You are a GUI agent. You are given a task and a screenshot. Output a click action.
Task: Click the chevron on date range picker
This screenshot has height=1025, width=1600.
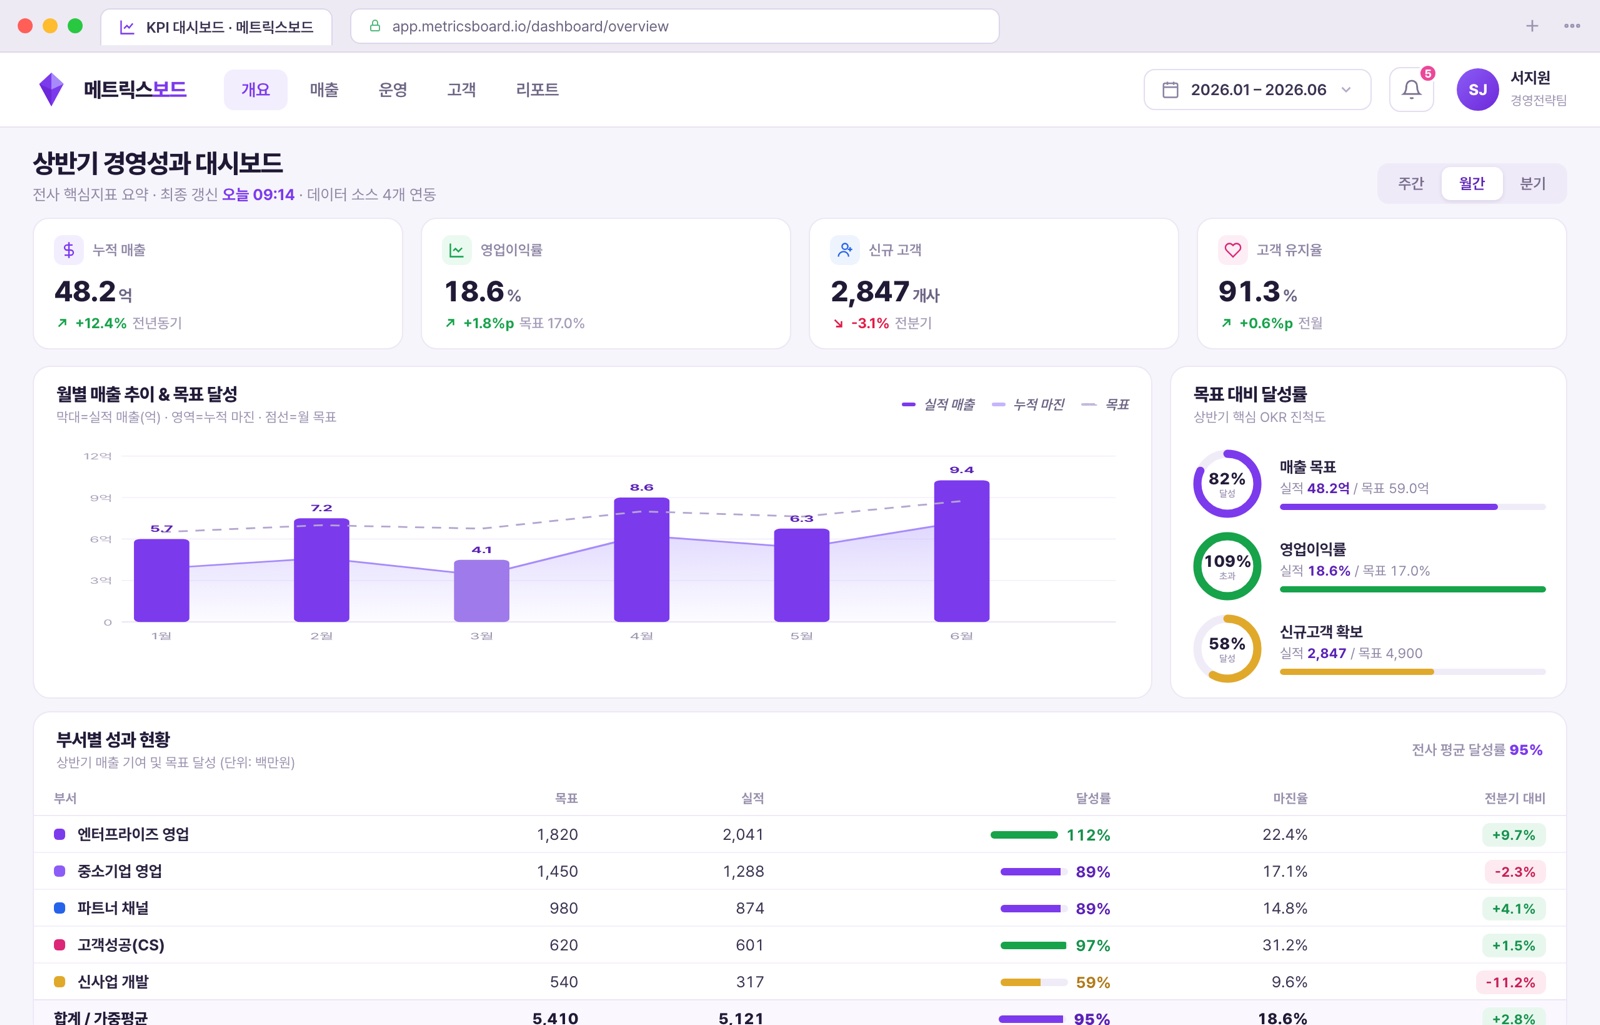point(1346,90)
